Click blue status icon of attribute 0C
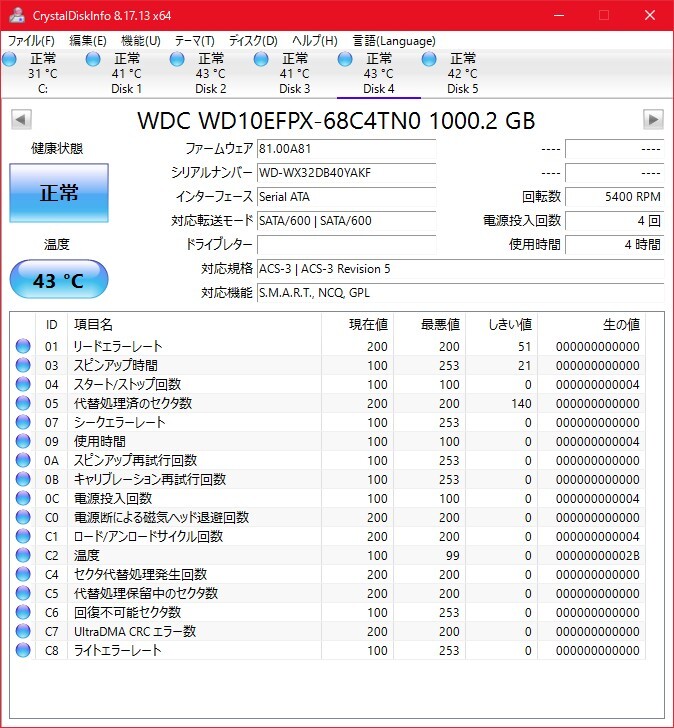Screen dimensions: 674x728 click(23, 498)
